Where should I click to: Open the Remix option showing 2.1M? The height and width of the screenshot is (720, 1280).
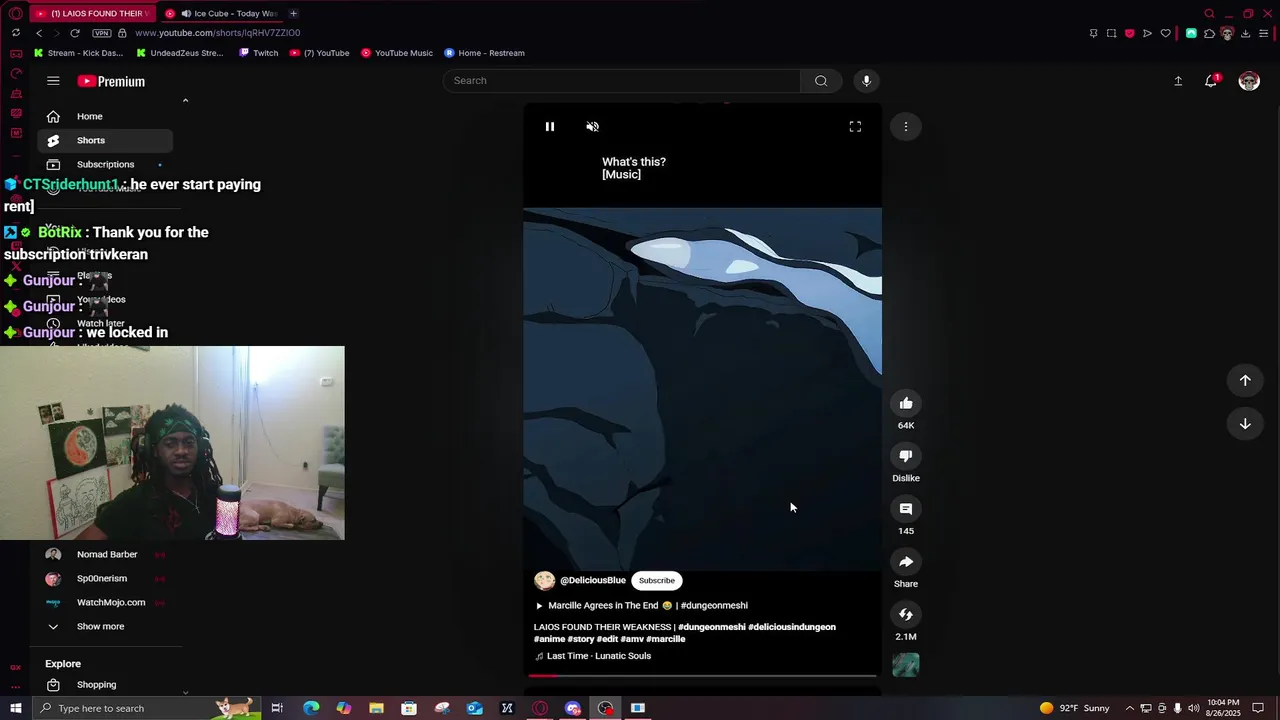(x=906, y=614)
